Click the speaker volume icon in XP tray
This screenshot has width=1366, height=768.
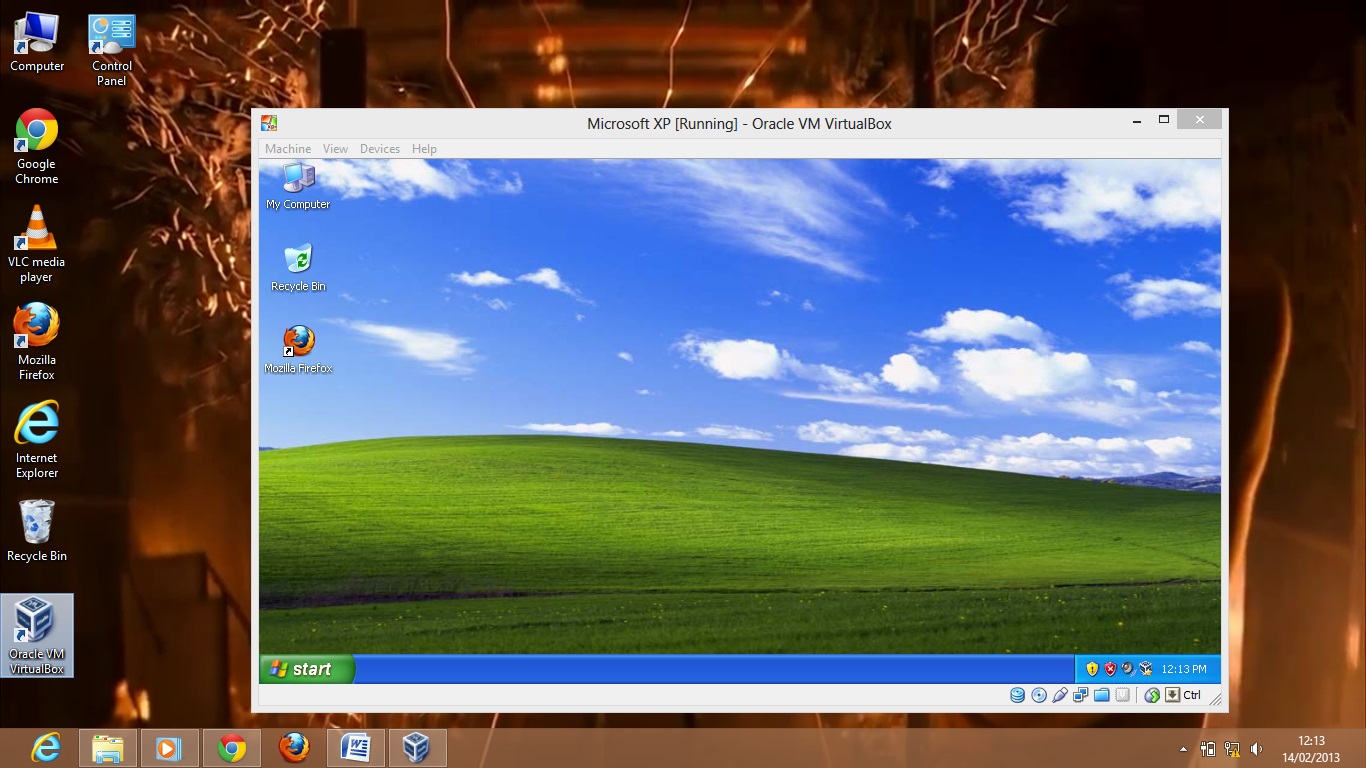point(1128,668)
